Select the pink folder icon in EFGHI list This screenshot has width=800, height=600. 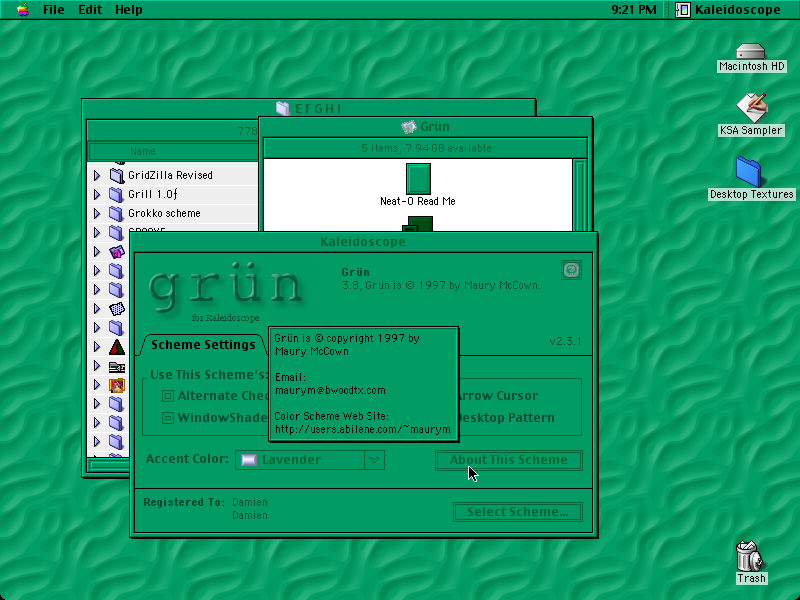(117, 252)
